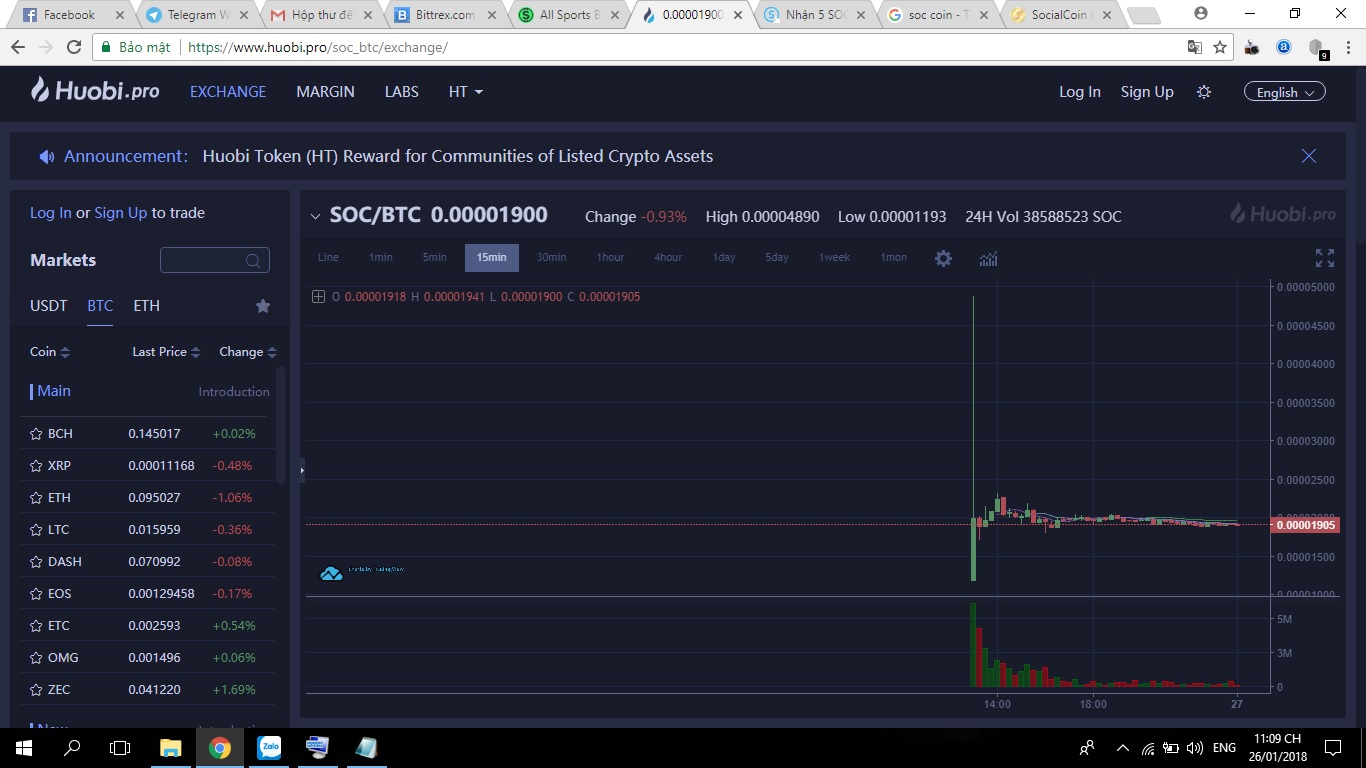This screenshot has height=768, width=1366.
Task: Show hidden system tray icons
Action: 1122,747
